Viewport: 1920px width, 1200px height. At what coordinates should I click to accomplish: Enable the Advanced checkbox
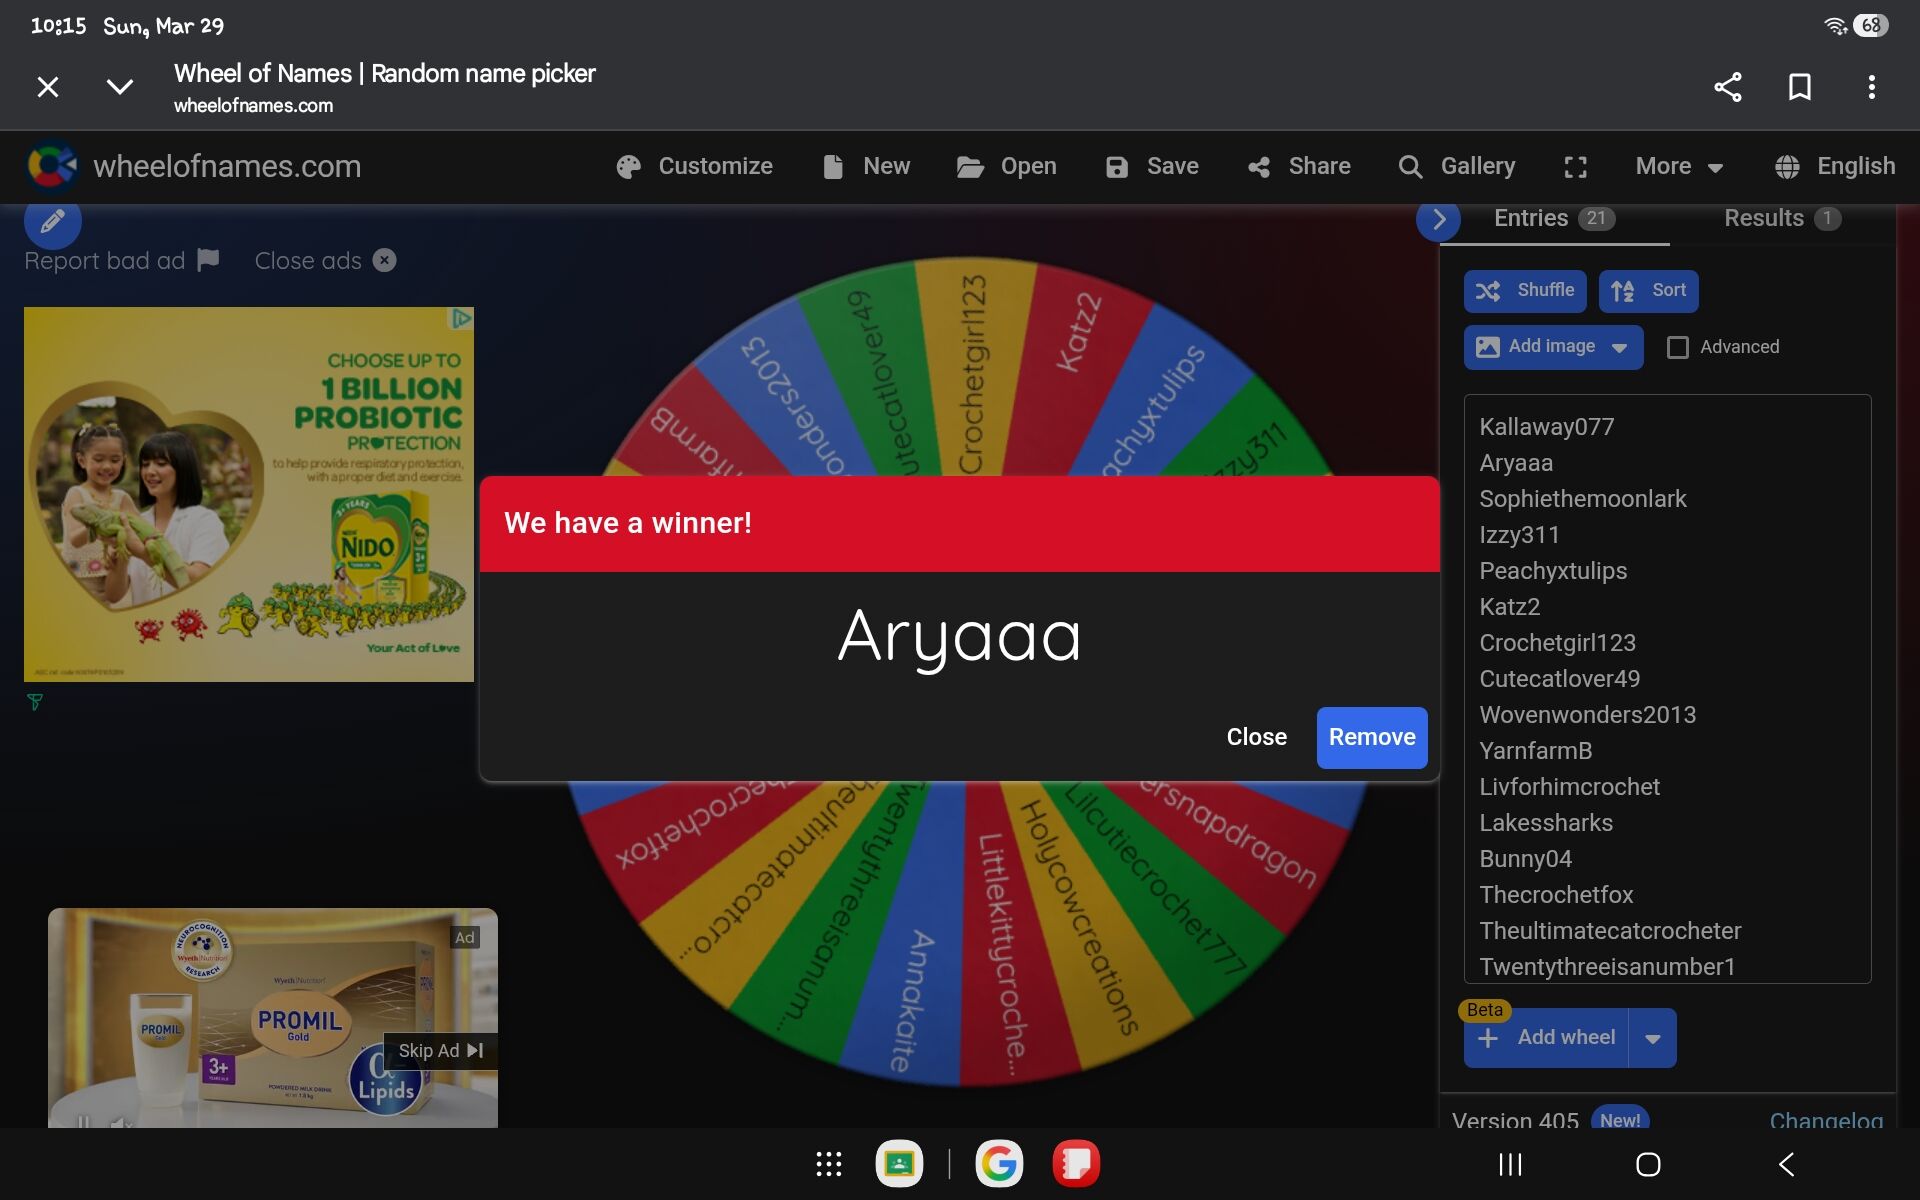1678,347
